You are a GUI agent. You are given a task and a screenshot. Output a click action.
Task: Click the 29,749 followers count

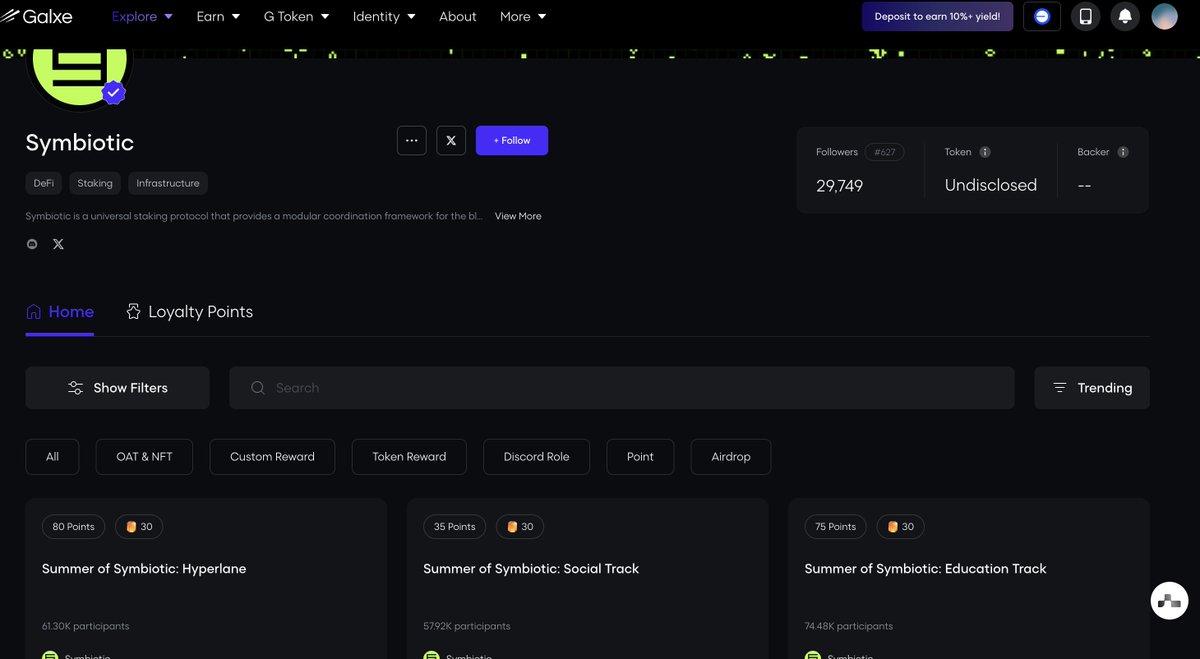pyautogui.click(x=840, y=186)
